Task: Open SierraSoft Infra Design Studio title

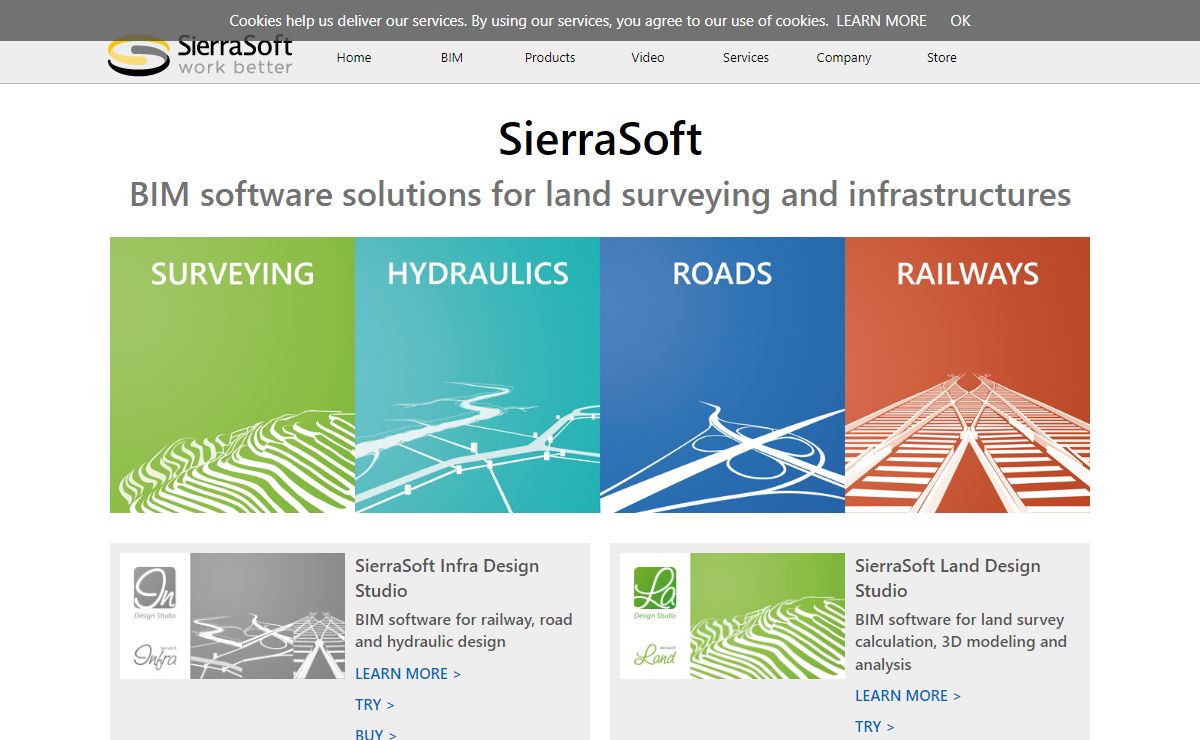Action: (x=447, y=578)
